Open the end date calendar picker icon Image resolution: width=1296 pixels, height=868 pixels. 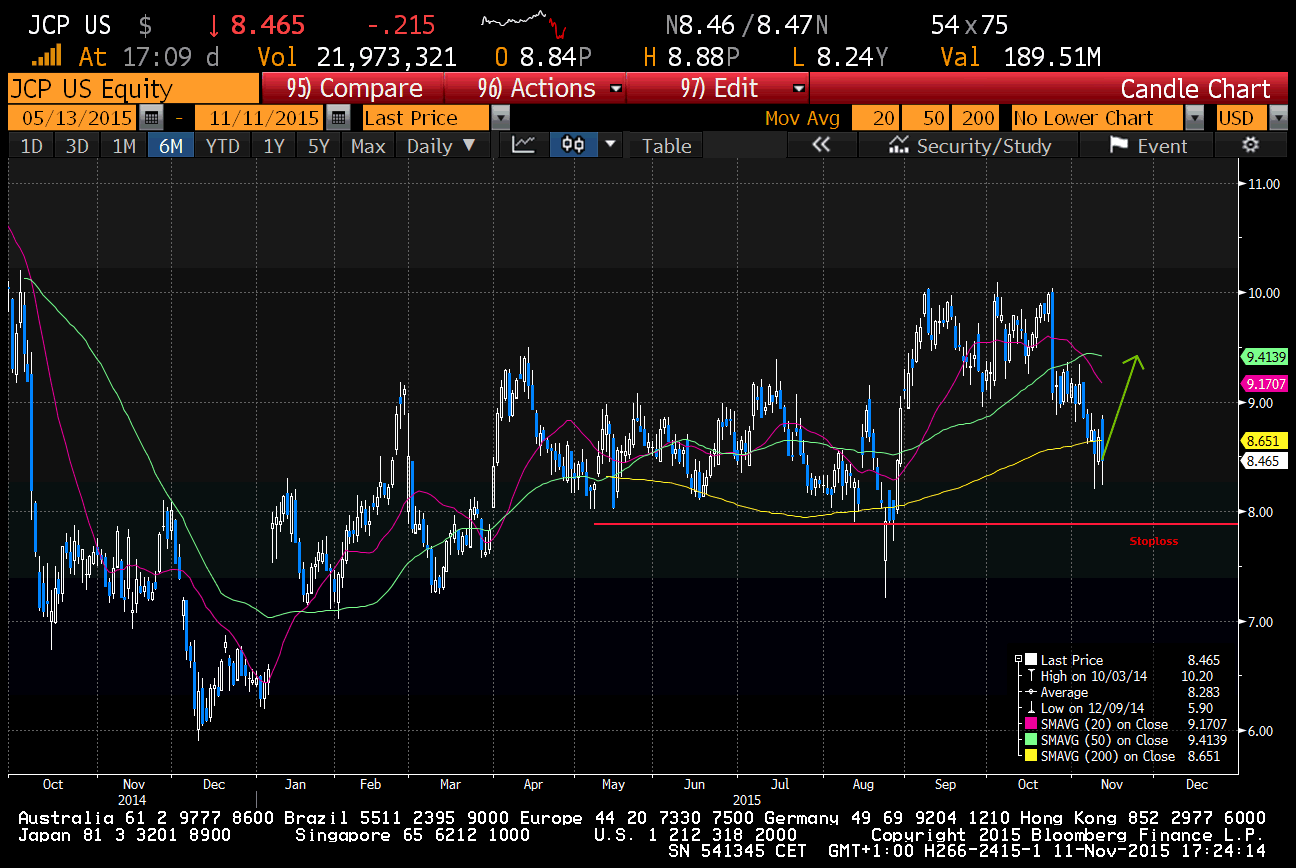coord(338,118)
